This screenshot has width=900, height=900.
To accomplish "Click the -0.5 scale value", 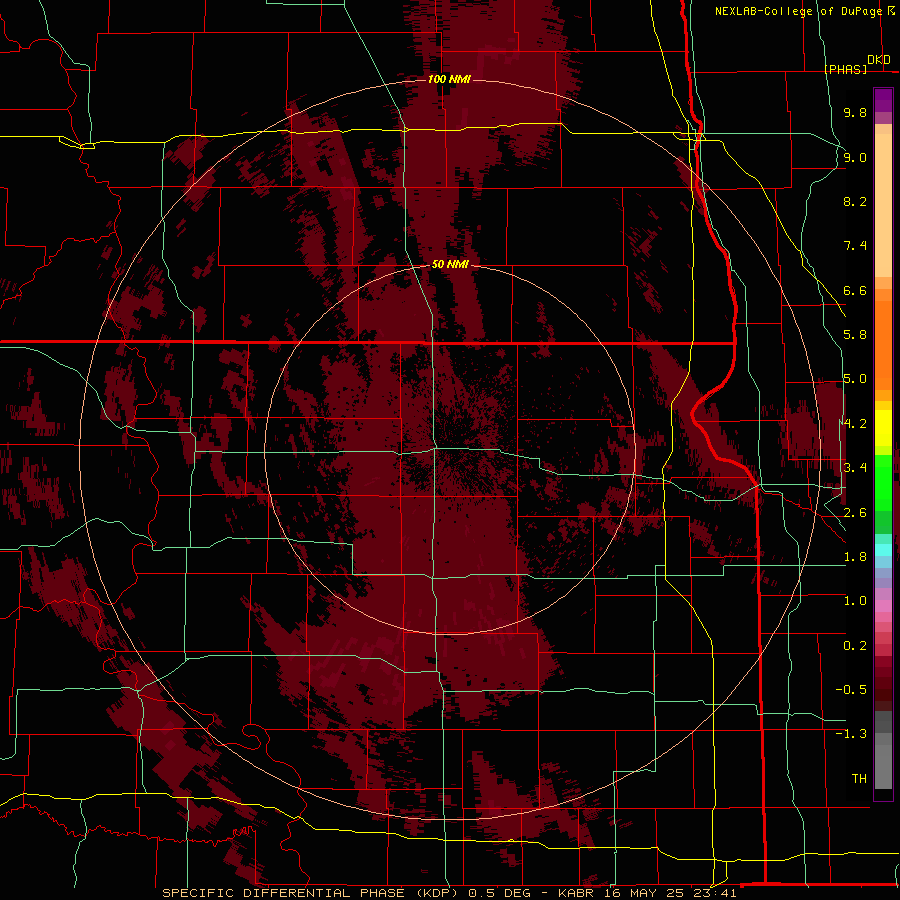I will click(x=851, y=690).
